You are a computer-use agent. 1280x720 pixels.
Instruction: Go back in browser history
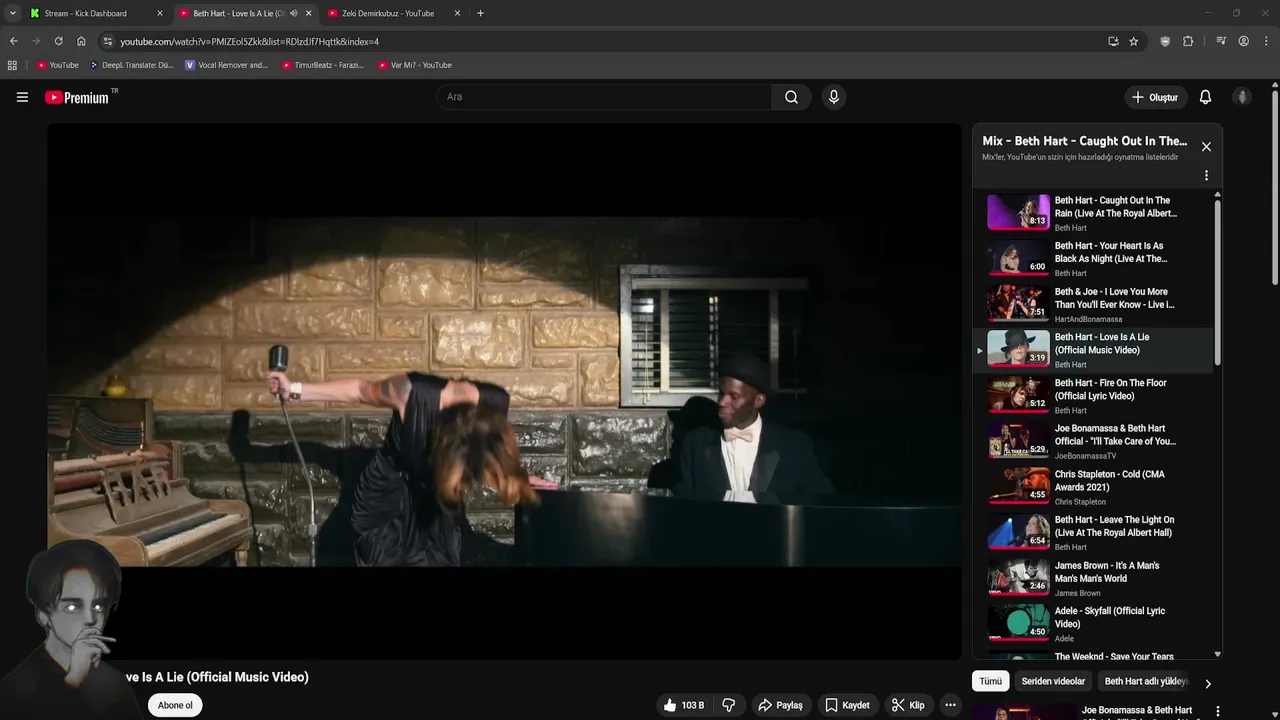tap(13, 41)
